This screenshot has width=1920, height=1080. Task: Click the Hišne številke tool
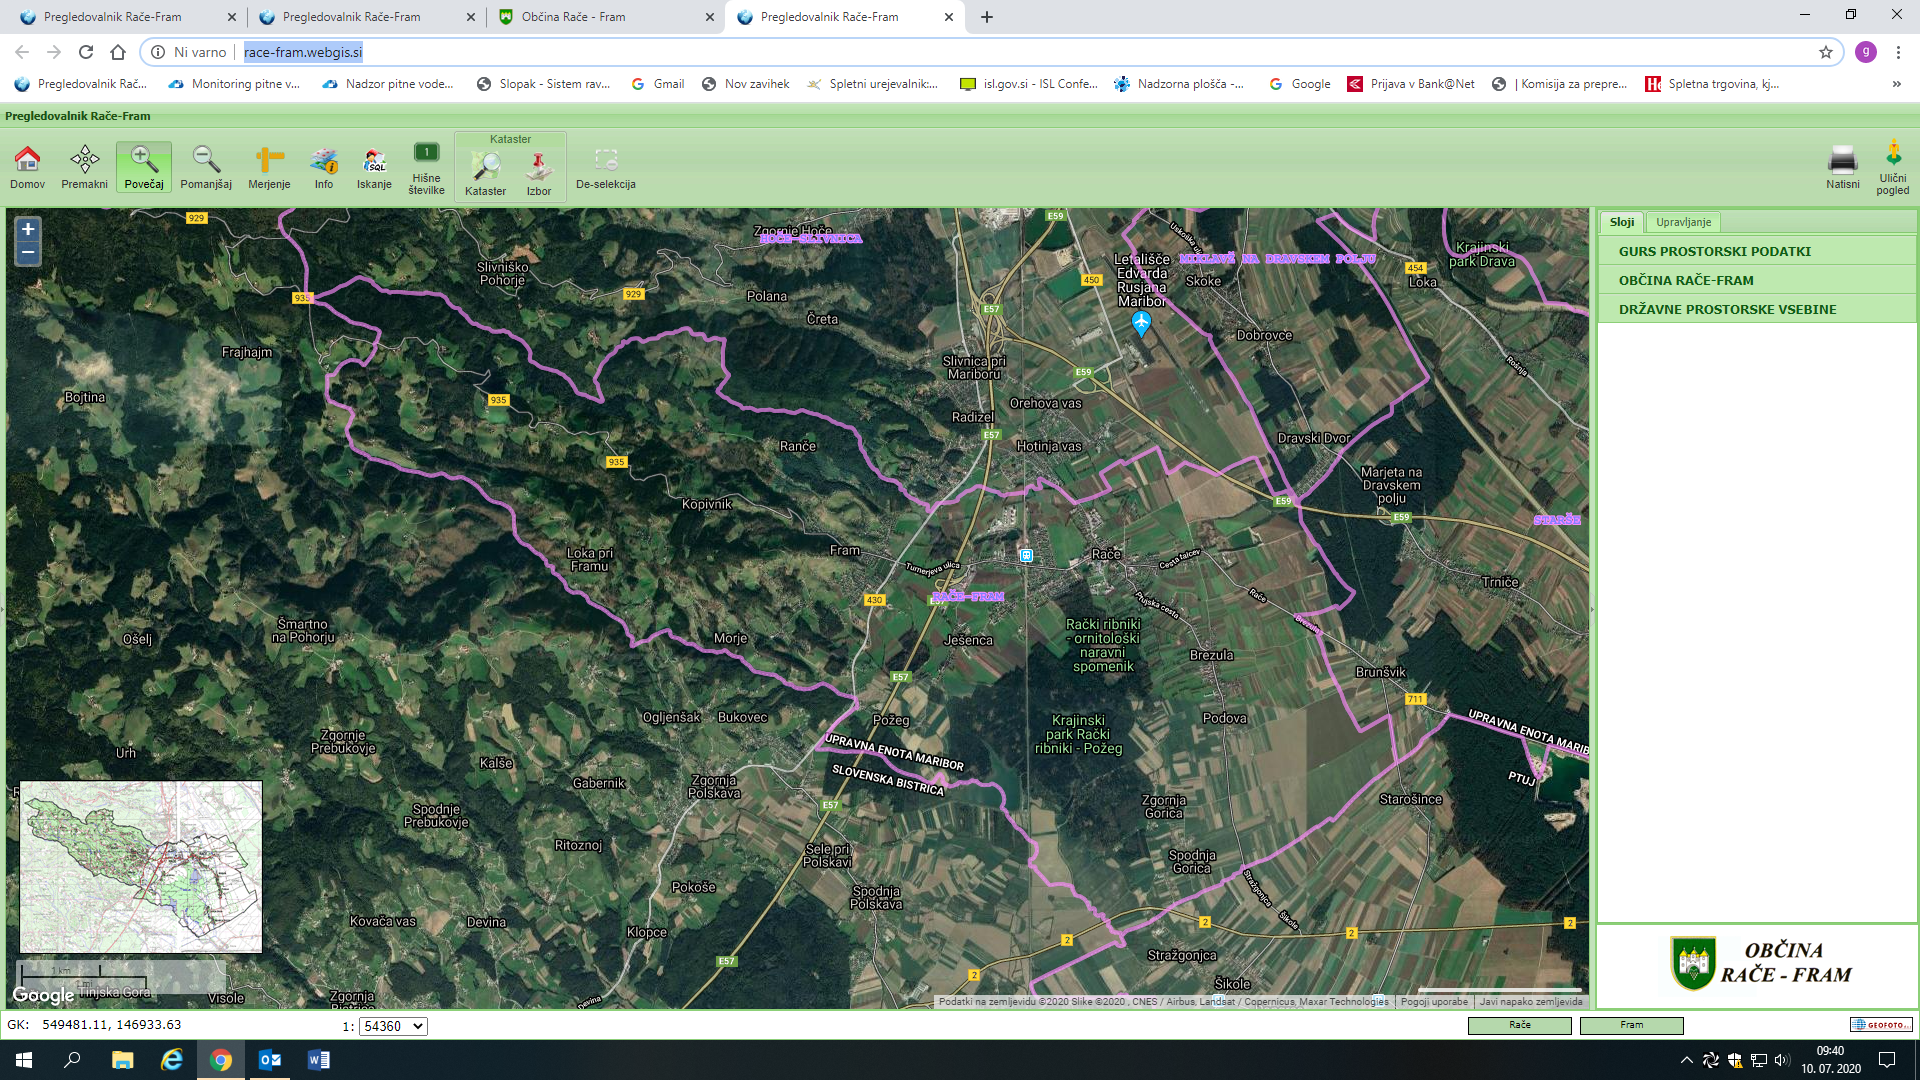click(426, 166)
